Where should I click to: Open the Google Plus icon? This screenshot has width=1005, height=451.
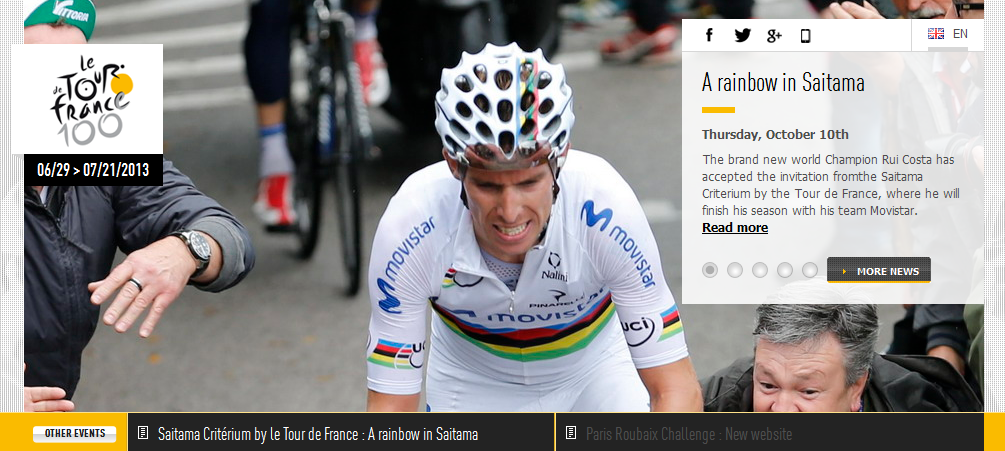[x=774, y=36]
